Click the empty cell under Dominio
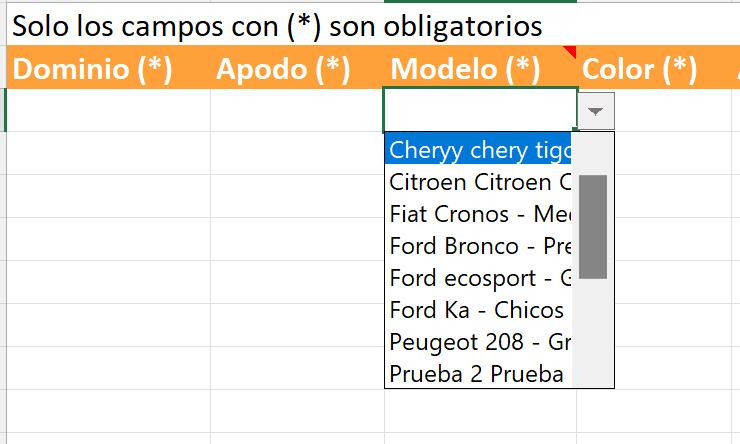The height and width of the screenshot is (444, 740). [x=108, y=110]
